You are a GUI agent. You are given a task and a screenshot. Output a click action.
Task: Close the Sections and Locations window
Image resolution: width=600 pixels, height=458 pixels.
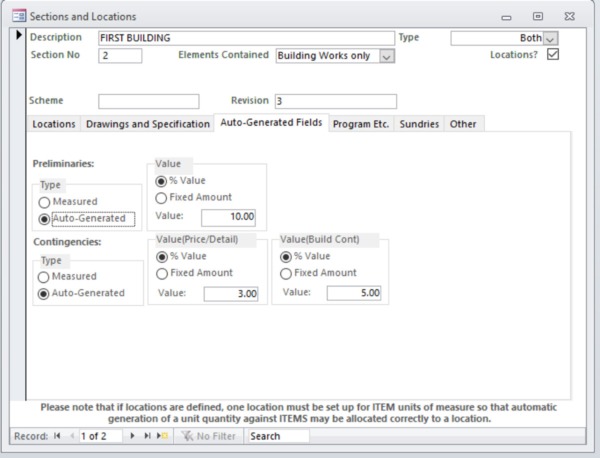pos(569,16)
